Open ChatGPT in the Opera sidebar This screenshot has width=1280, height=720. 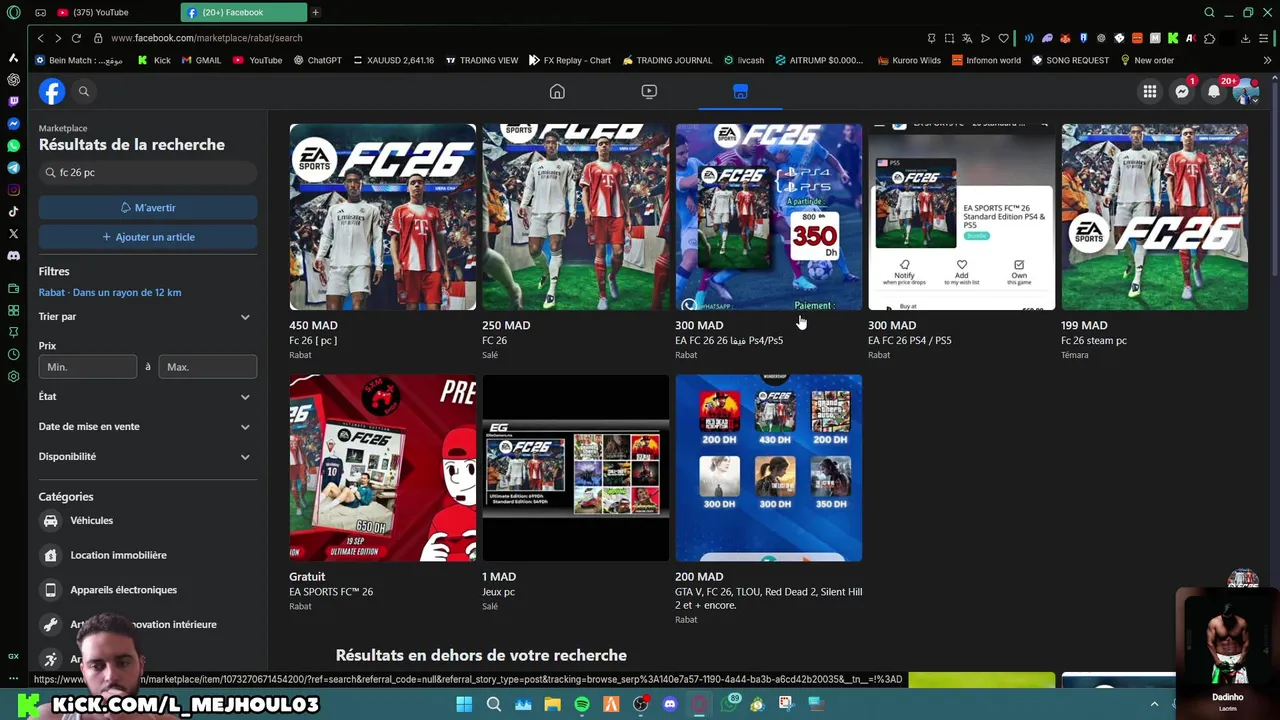pyautogui.click(x=13, y=79)
